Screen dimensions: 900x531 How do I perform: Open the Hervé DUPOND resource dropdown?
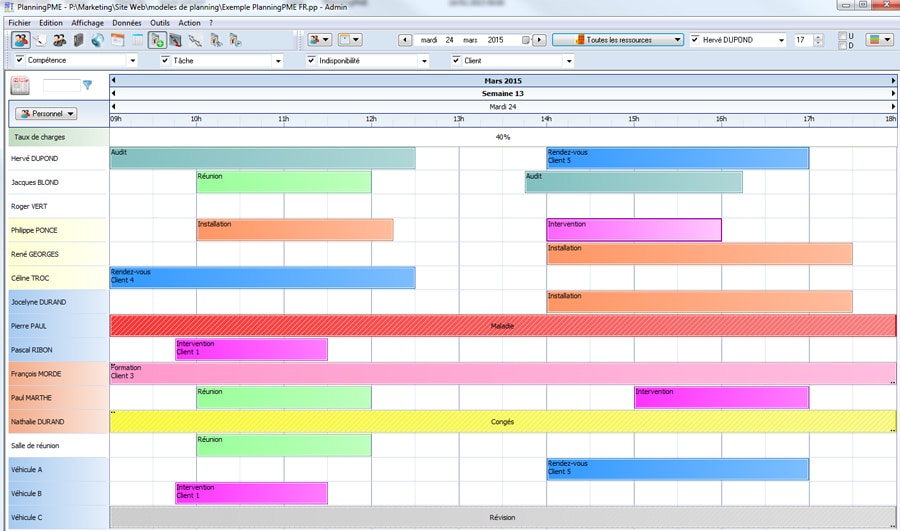[780, 41]
